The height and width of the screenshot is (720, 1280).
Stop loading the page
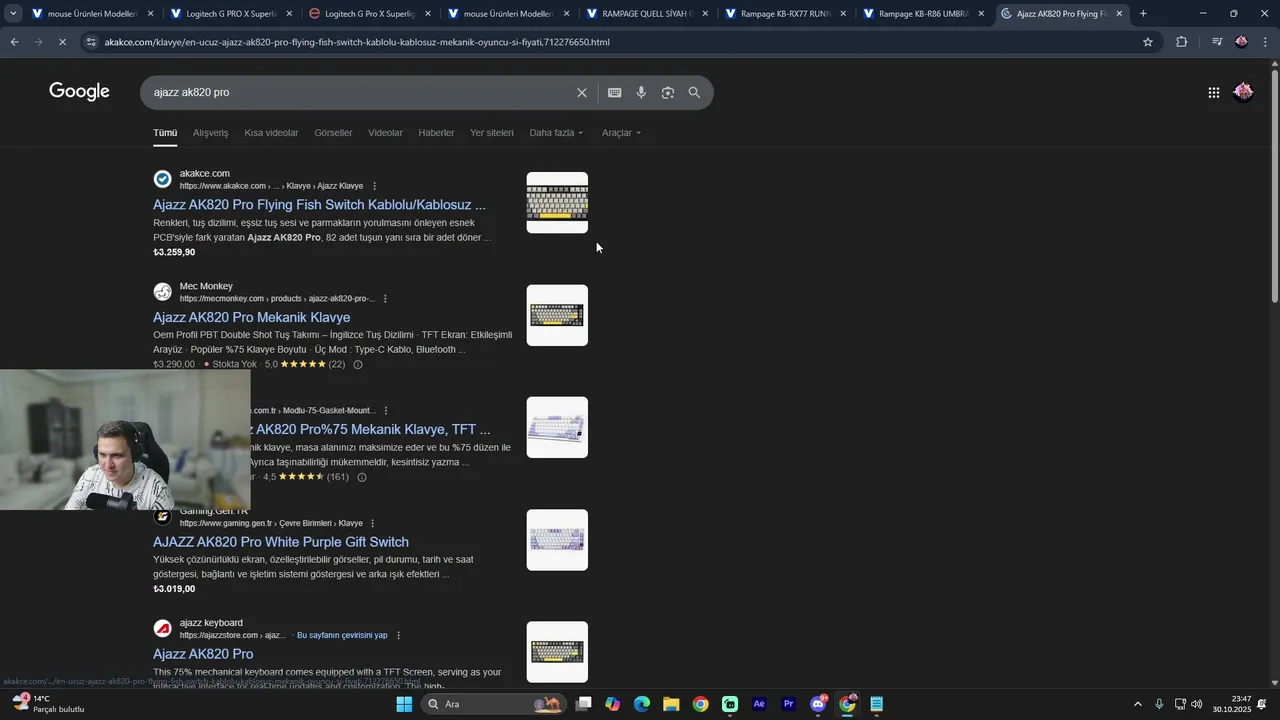62,42
